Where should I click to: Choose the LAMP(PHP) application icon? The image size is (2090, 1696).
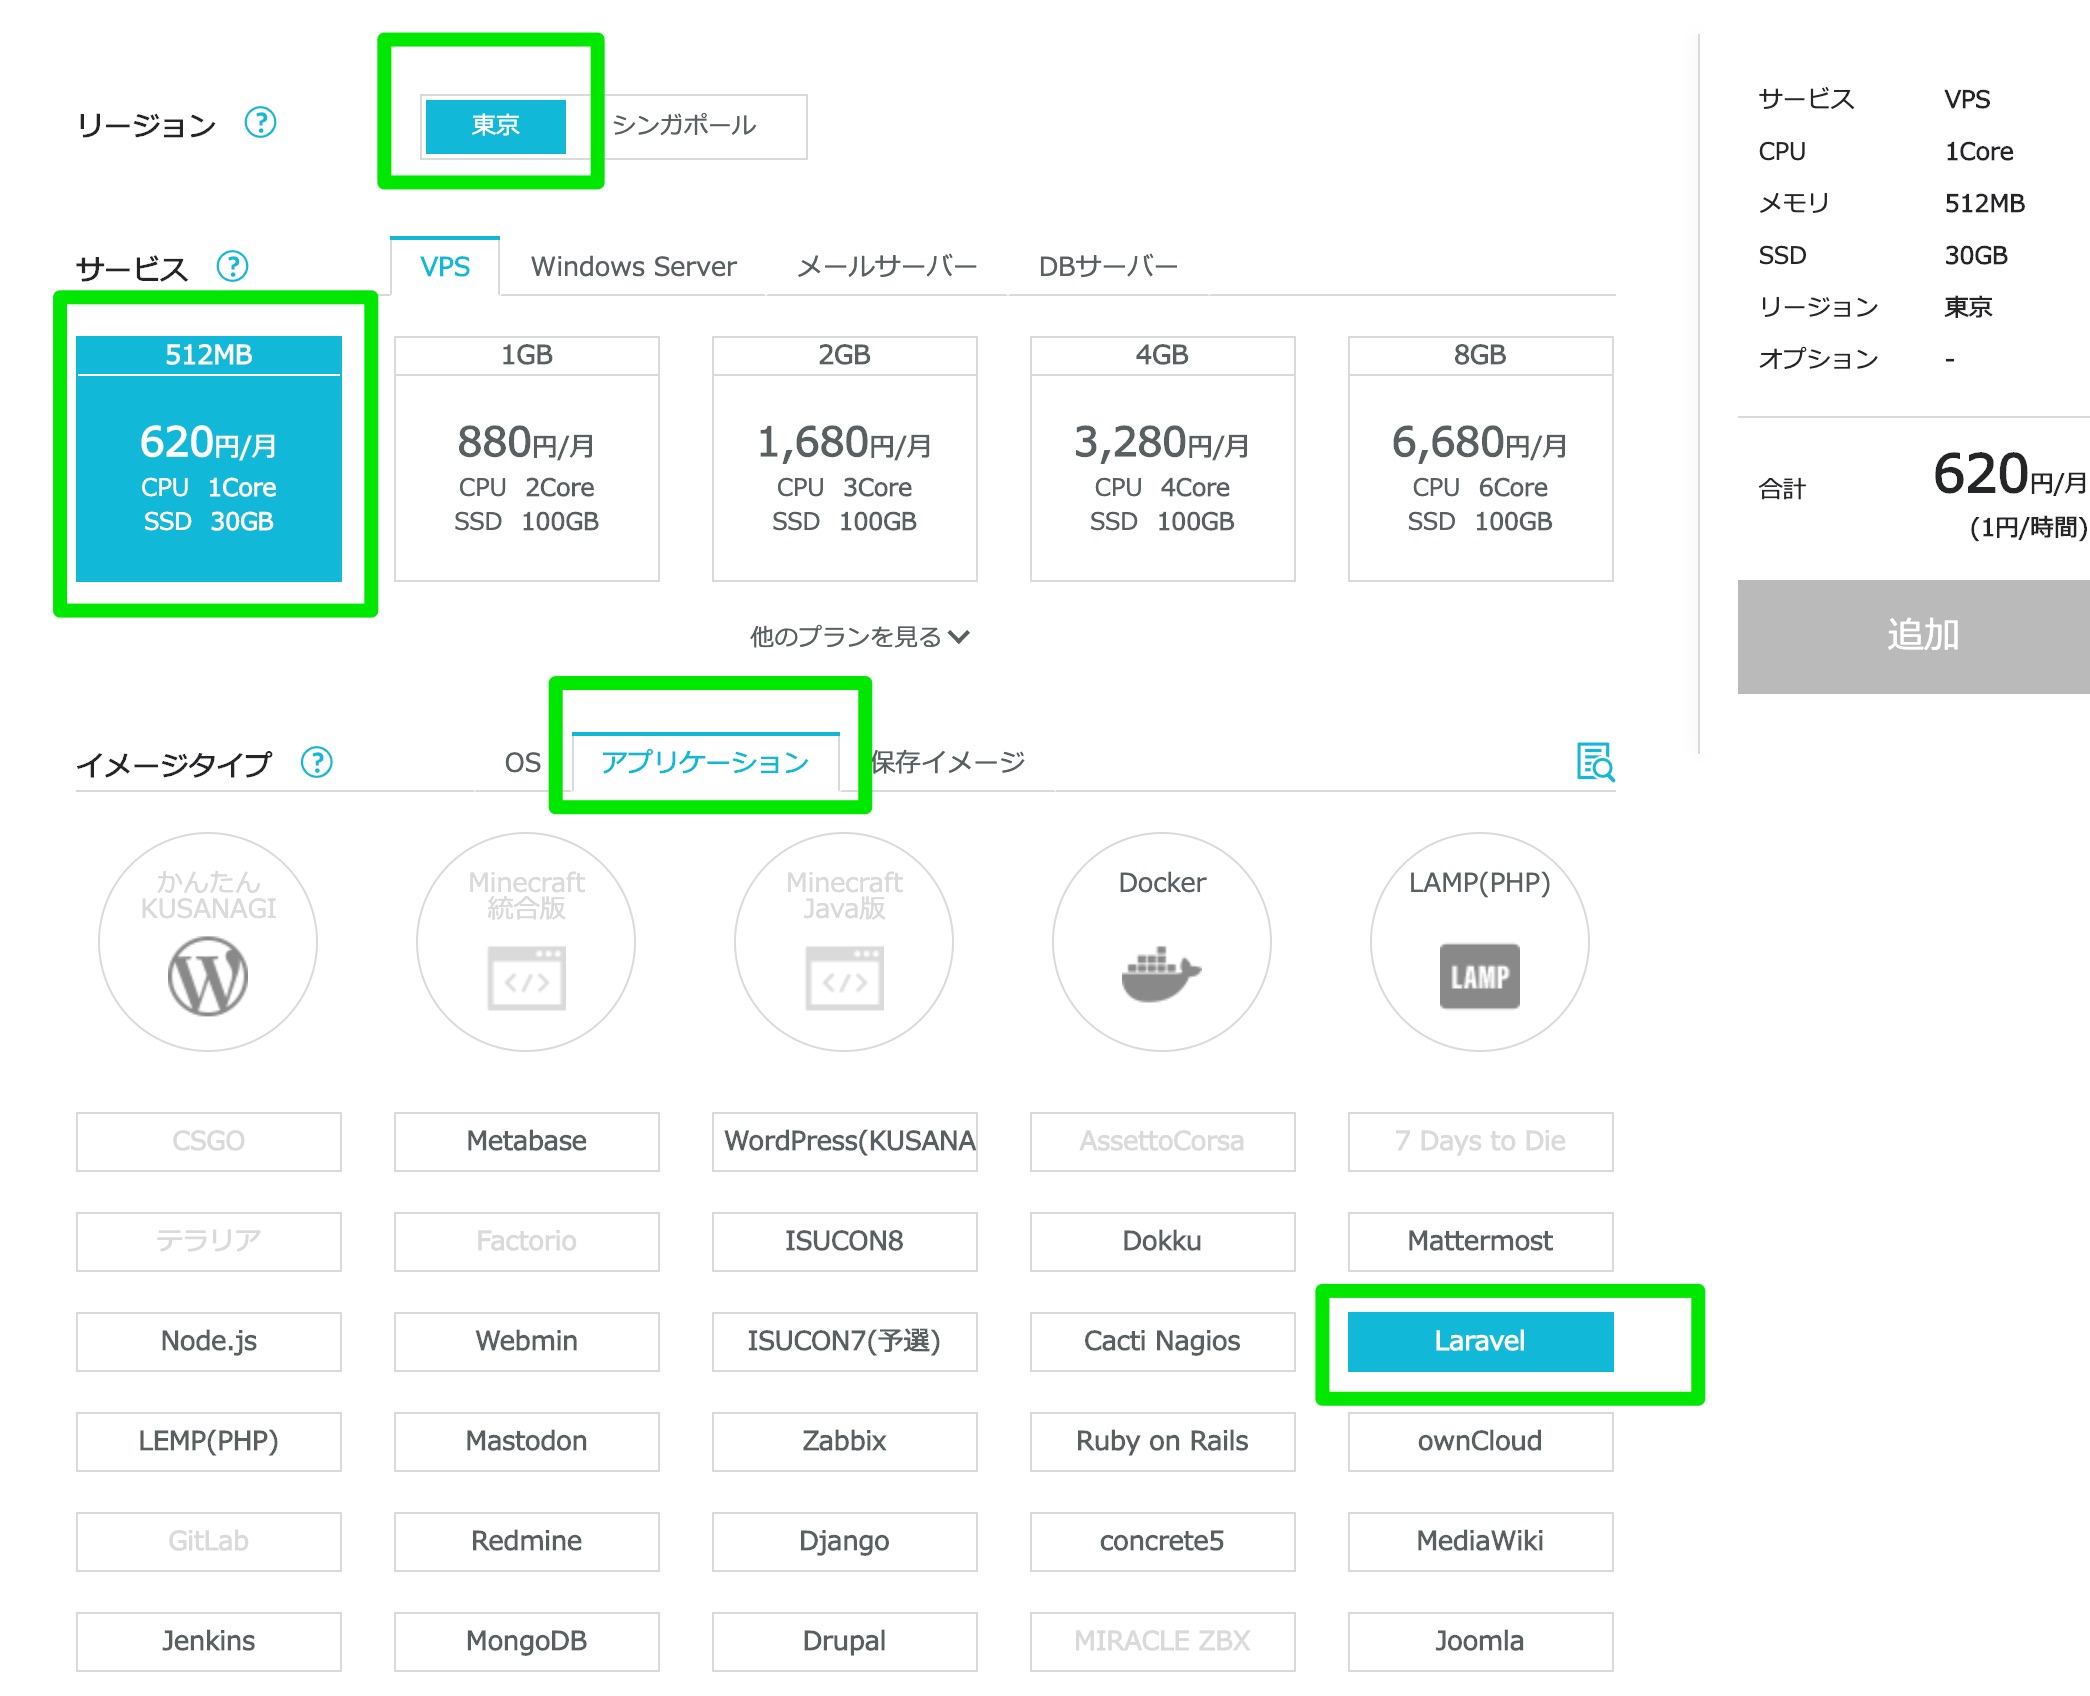[x=1479, y=942]
